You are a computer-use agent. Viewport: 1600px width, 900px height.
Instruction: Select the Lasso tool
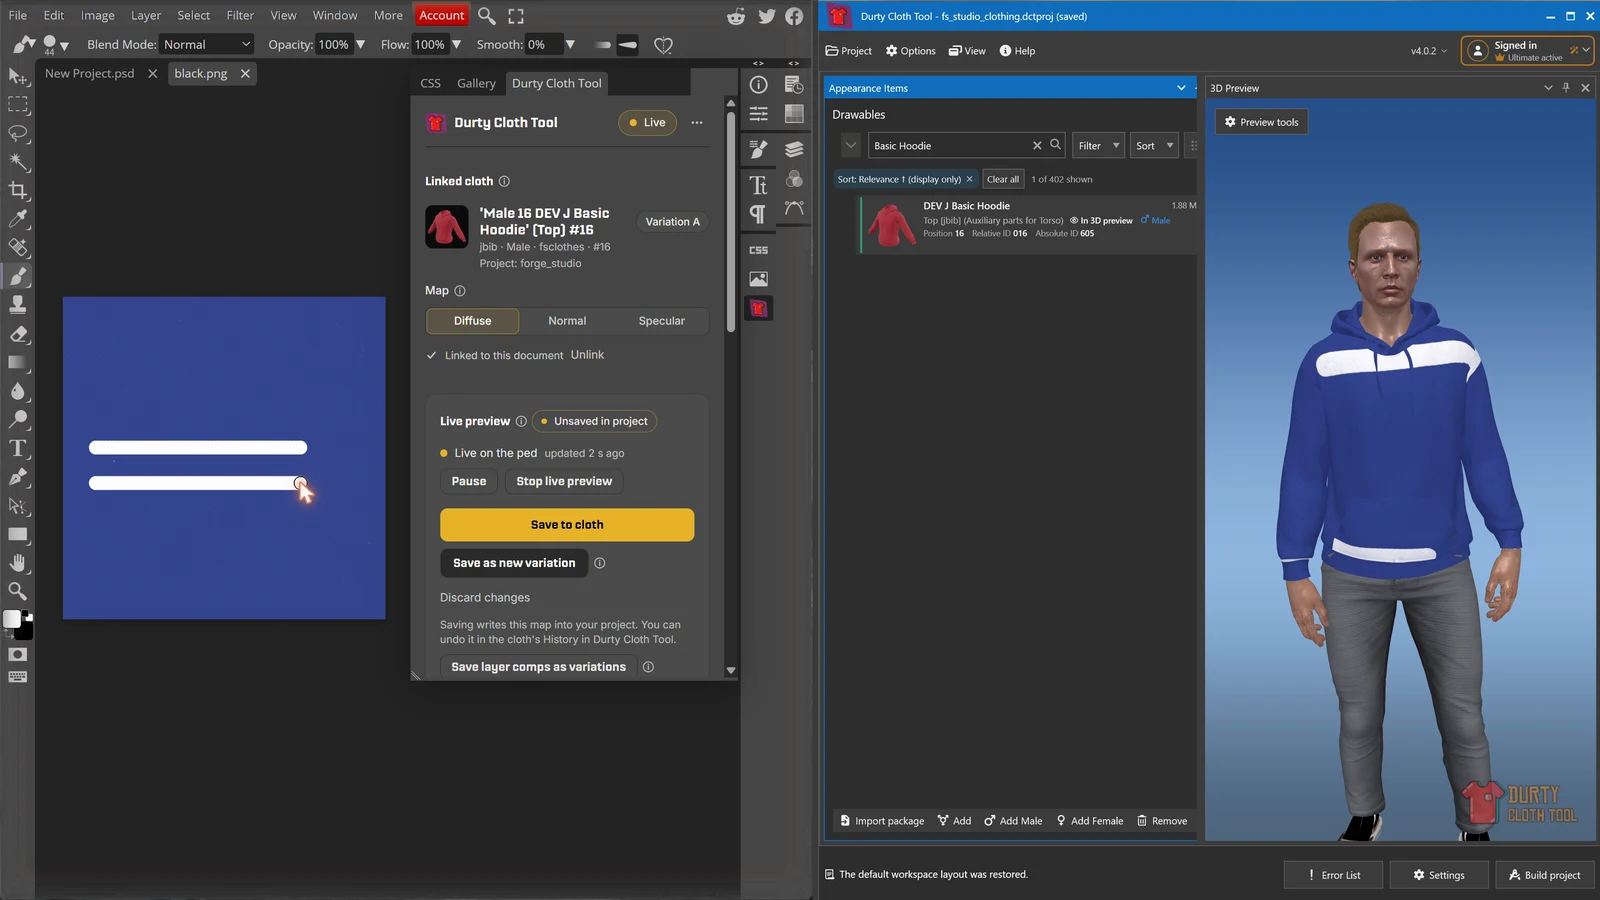click(18, 133)
